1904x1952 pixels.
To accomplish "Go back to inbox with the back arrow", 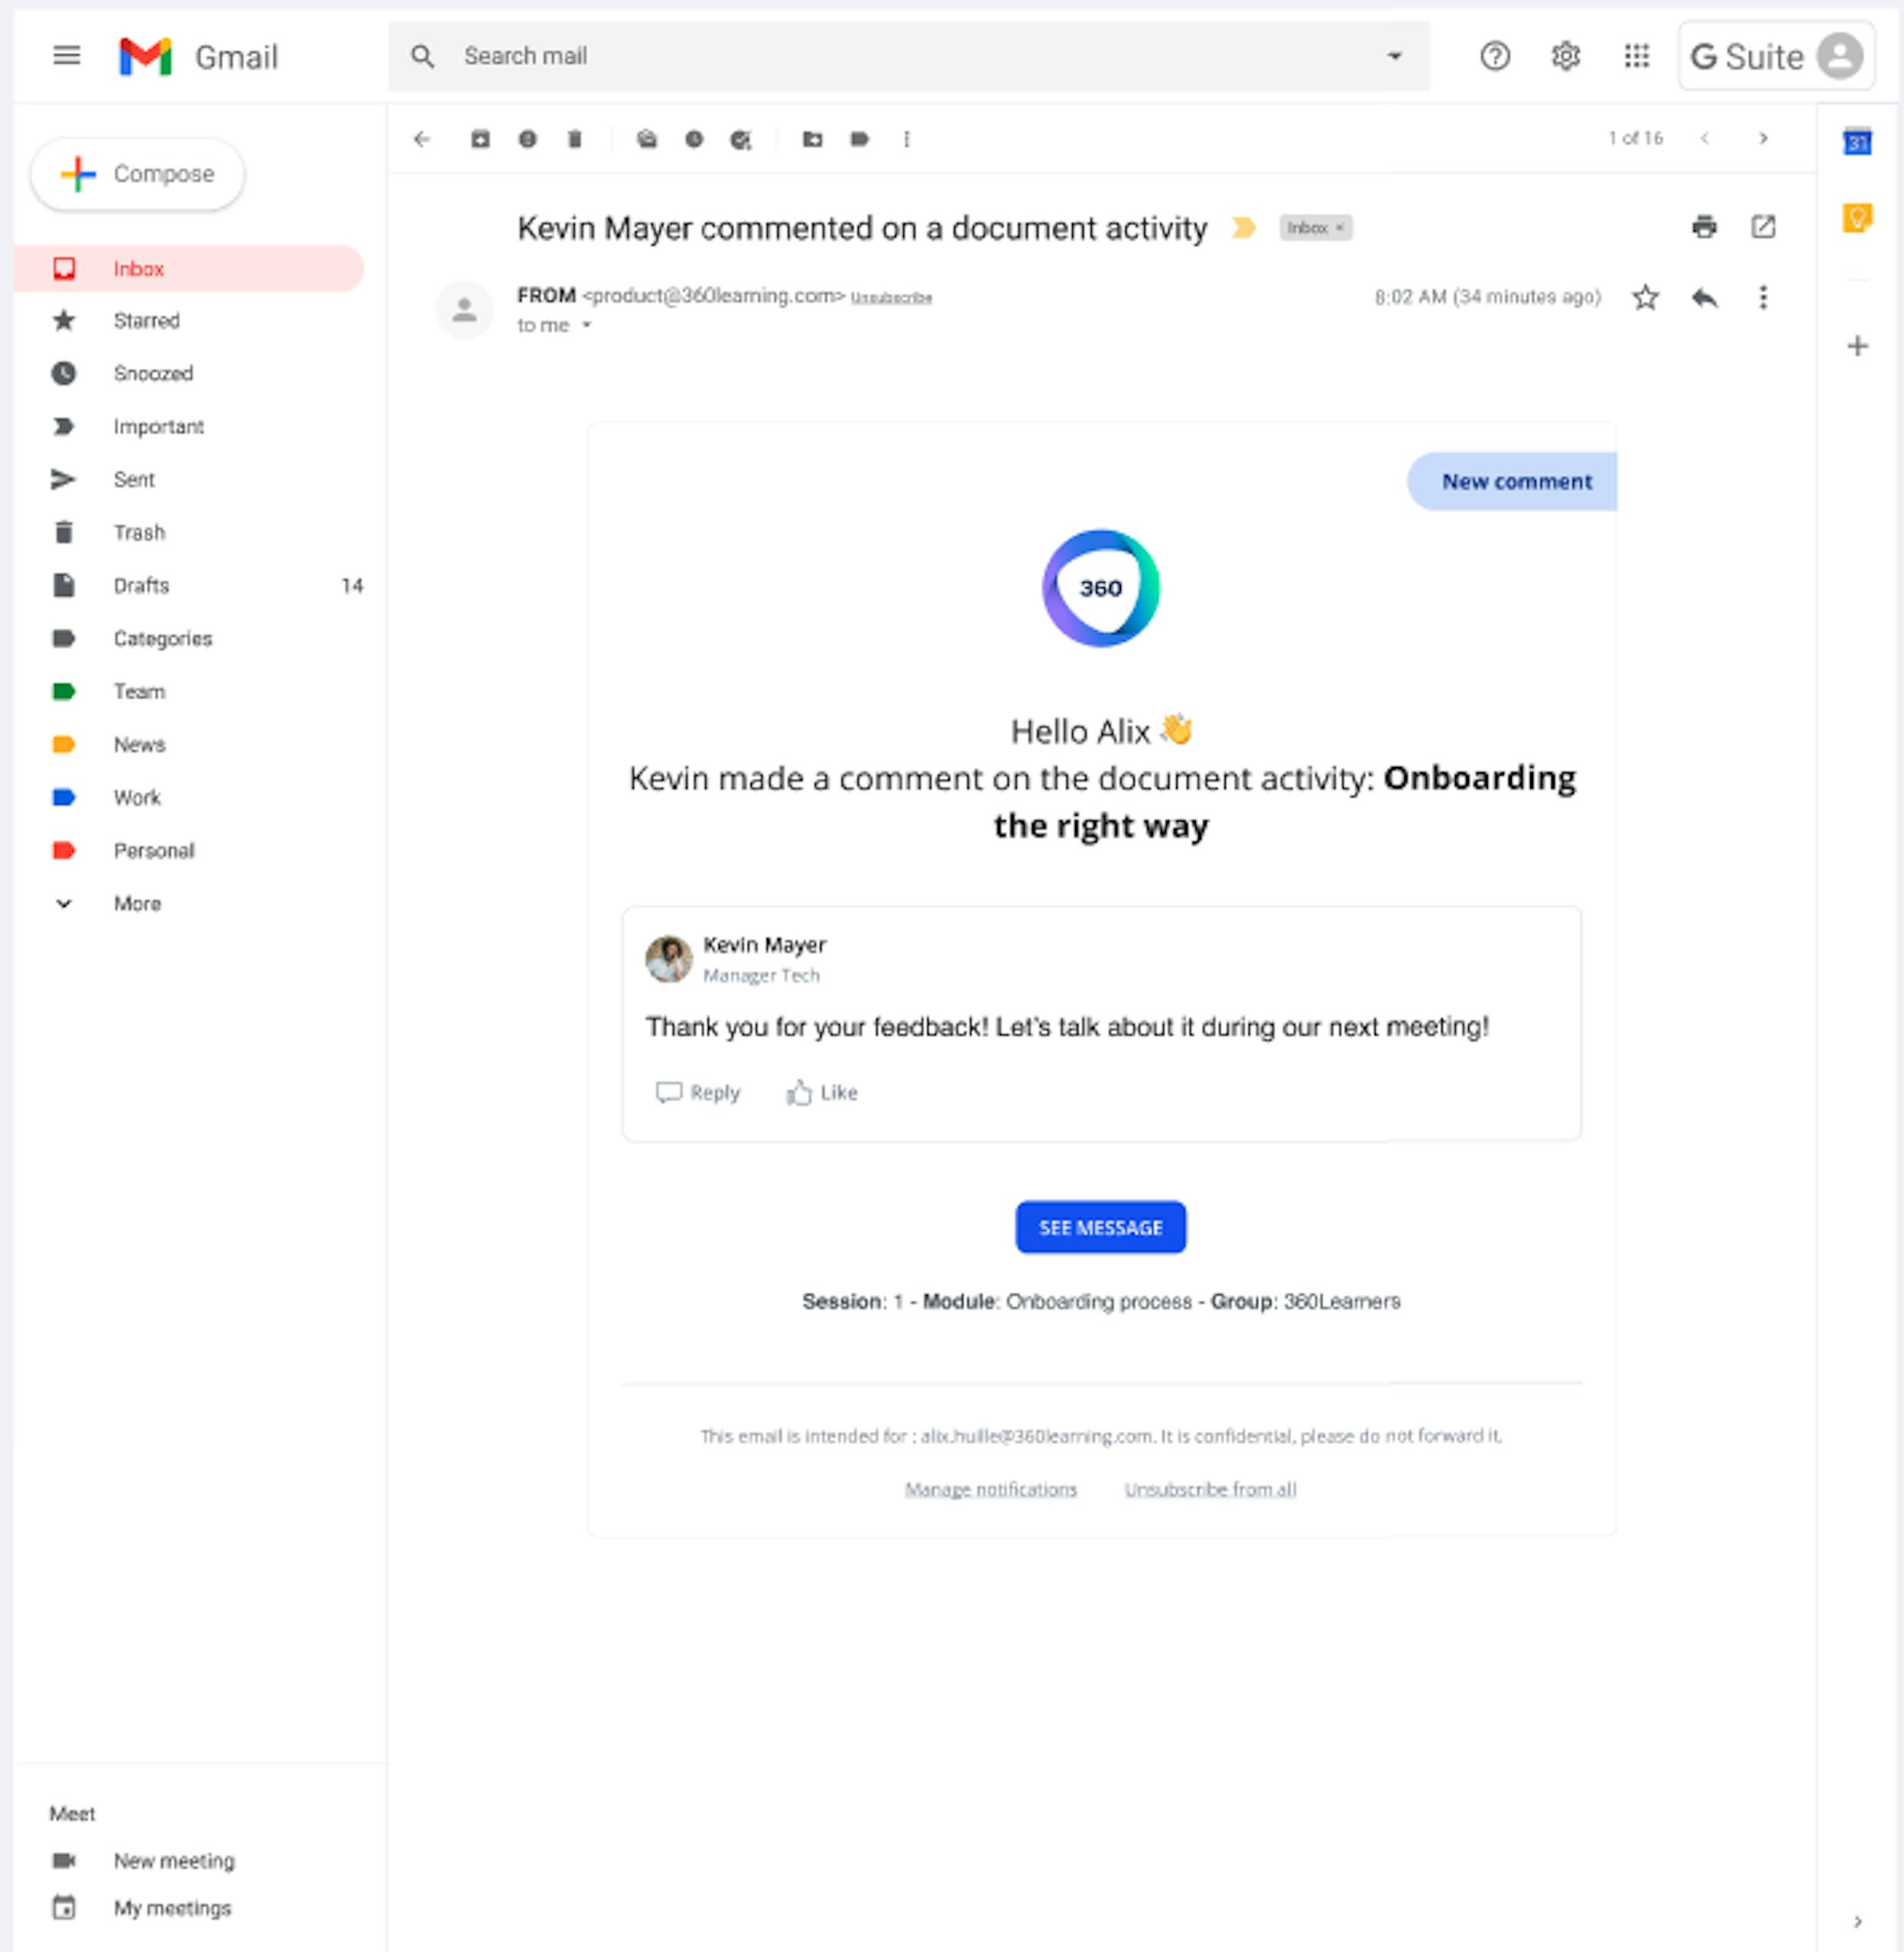I will point(422,139).
